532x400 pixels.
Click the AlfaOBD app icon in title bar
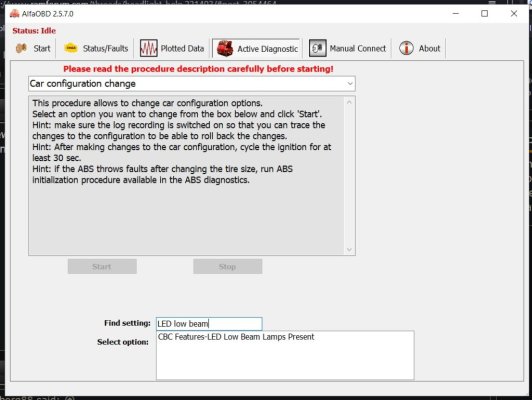tap(15, 14)
